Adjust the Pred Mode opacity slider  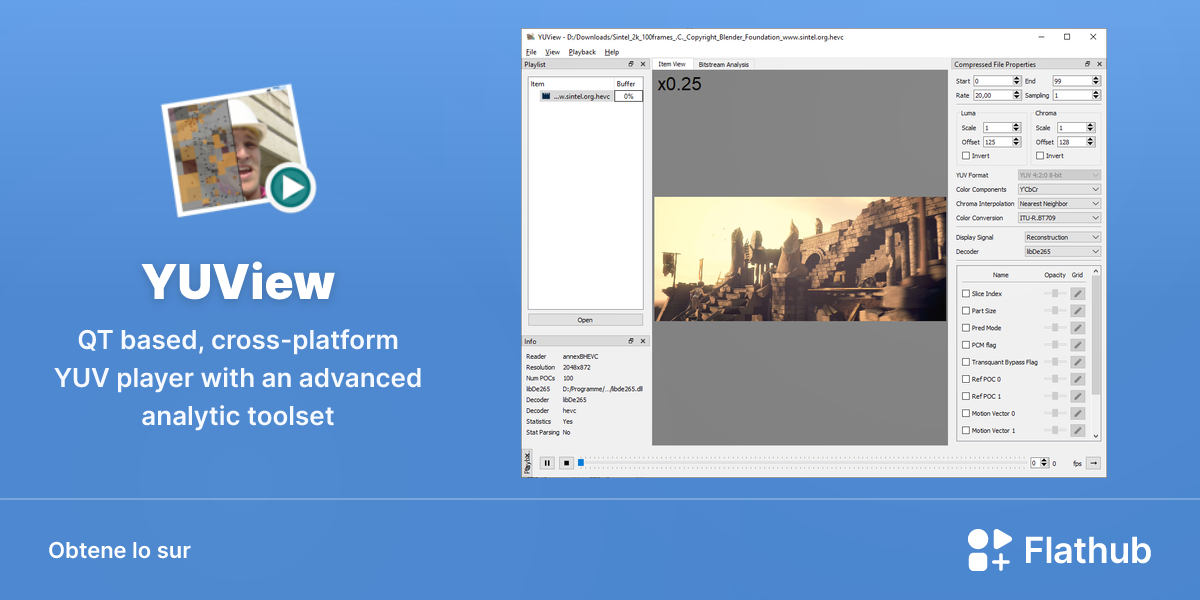coord(1054,328)
